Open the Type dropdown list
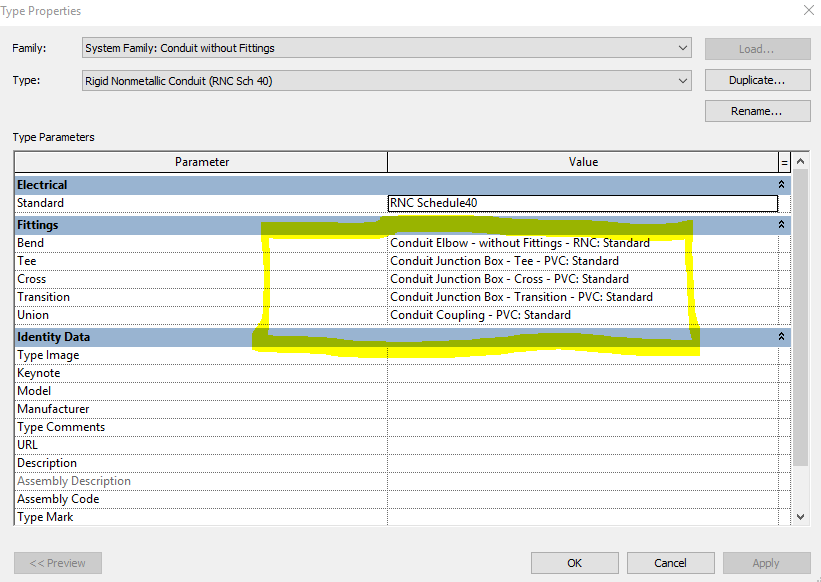 (683, 80)
